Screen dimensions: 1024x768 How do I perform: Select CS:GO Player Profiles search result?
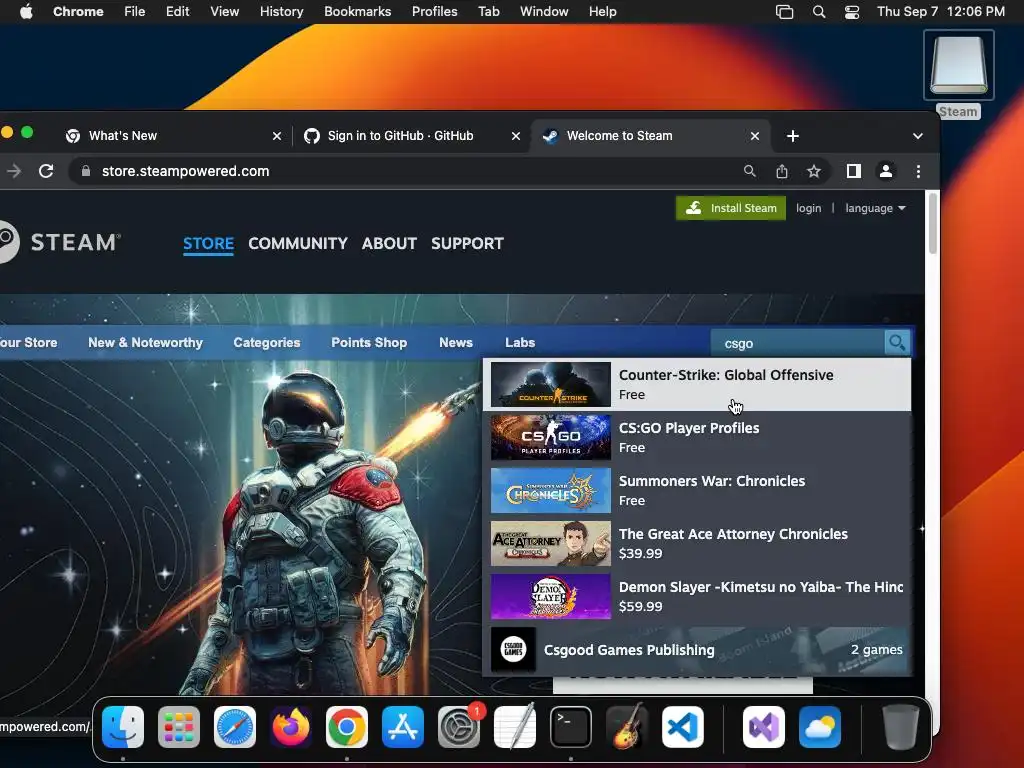[697, 438]
